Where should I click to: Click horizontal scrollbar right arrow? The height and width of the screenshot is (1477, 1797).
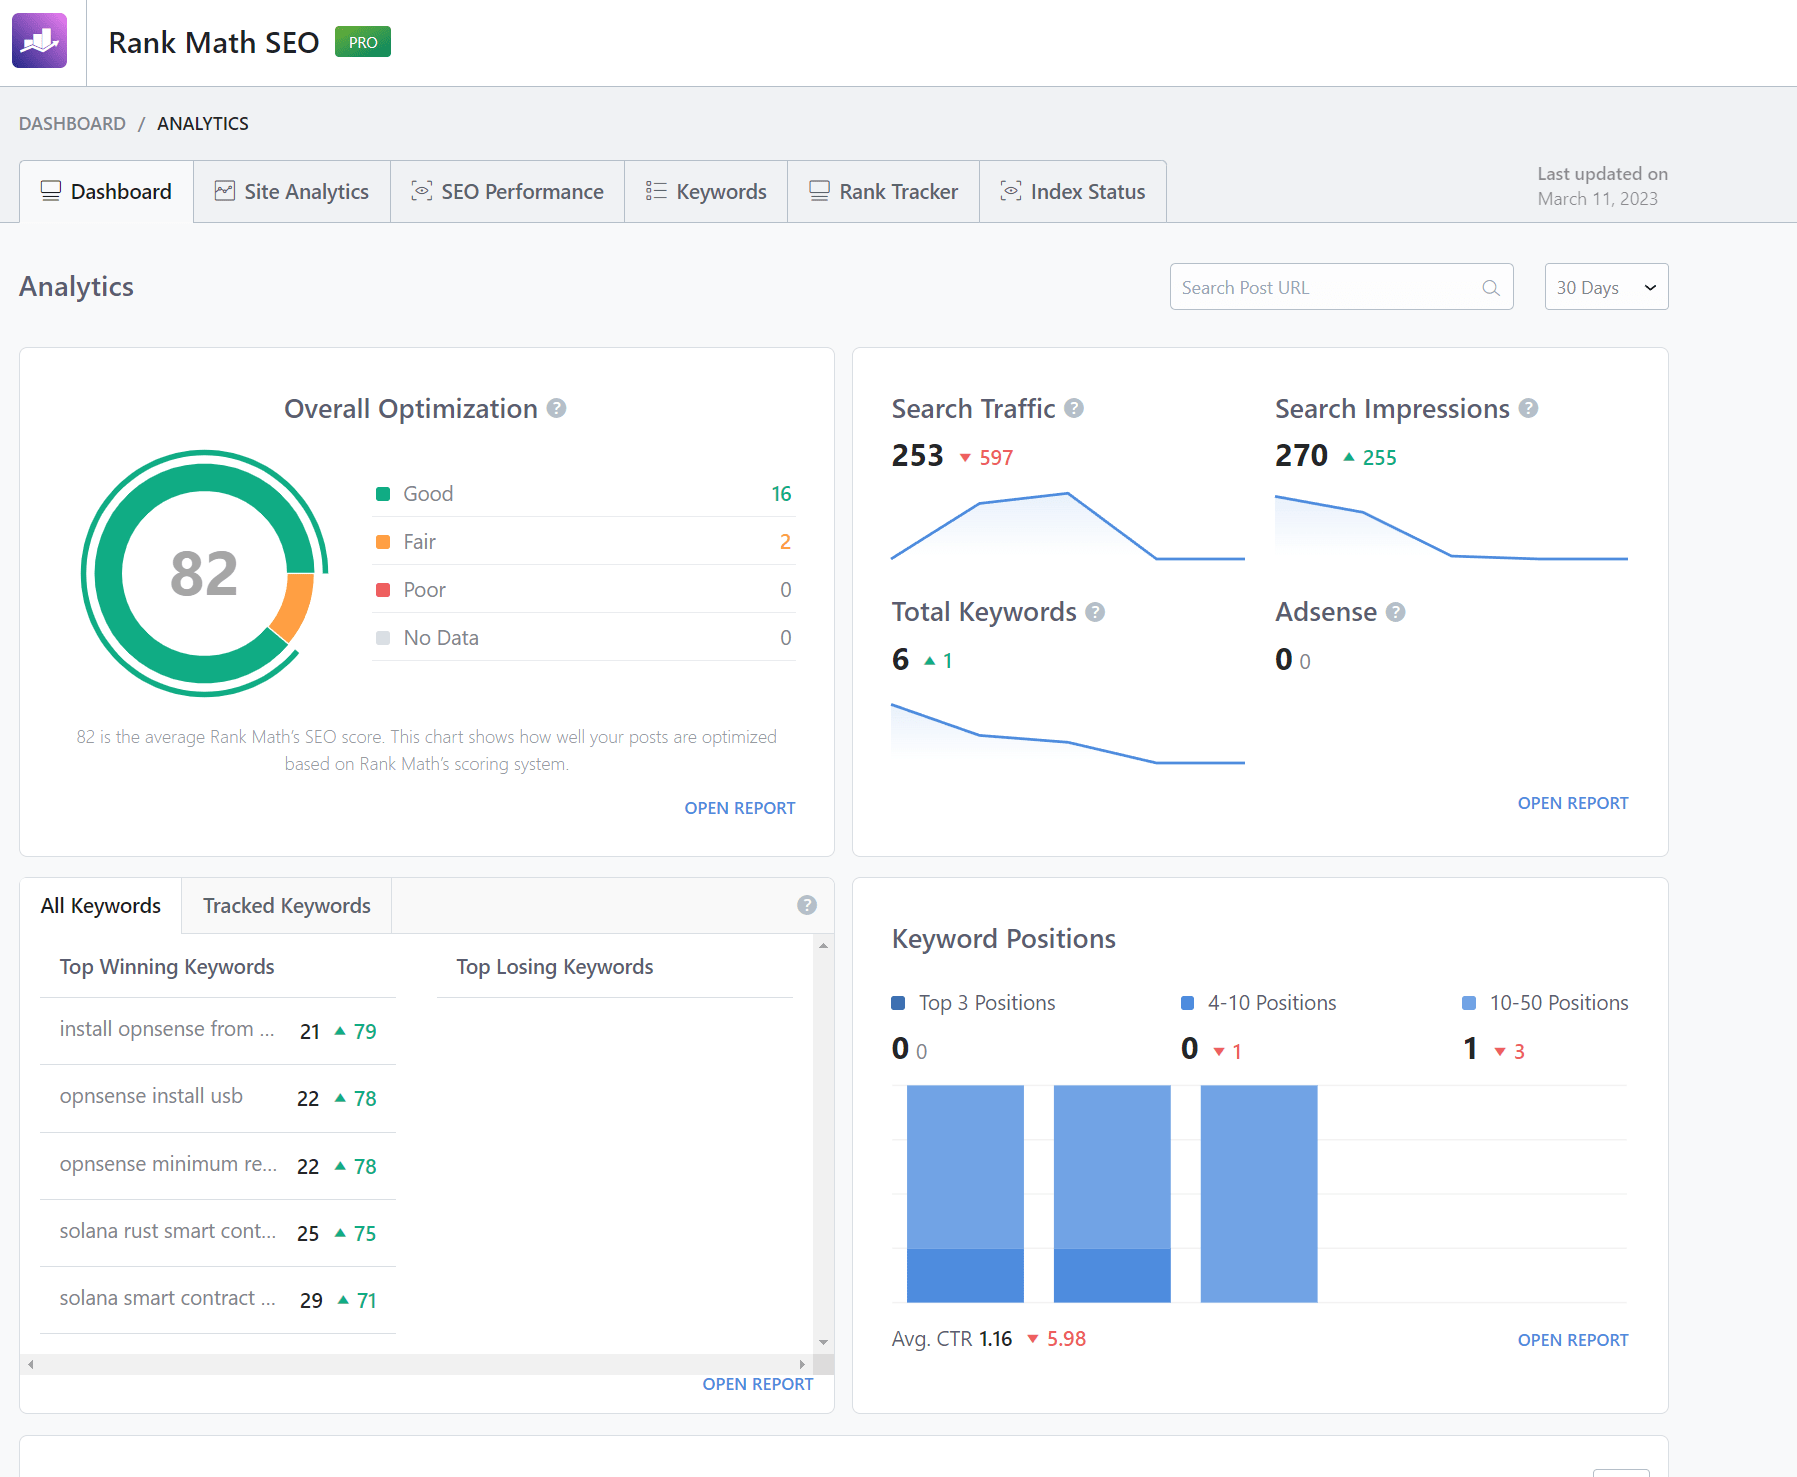(x=802, y=1364)
